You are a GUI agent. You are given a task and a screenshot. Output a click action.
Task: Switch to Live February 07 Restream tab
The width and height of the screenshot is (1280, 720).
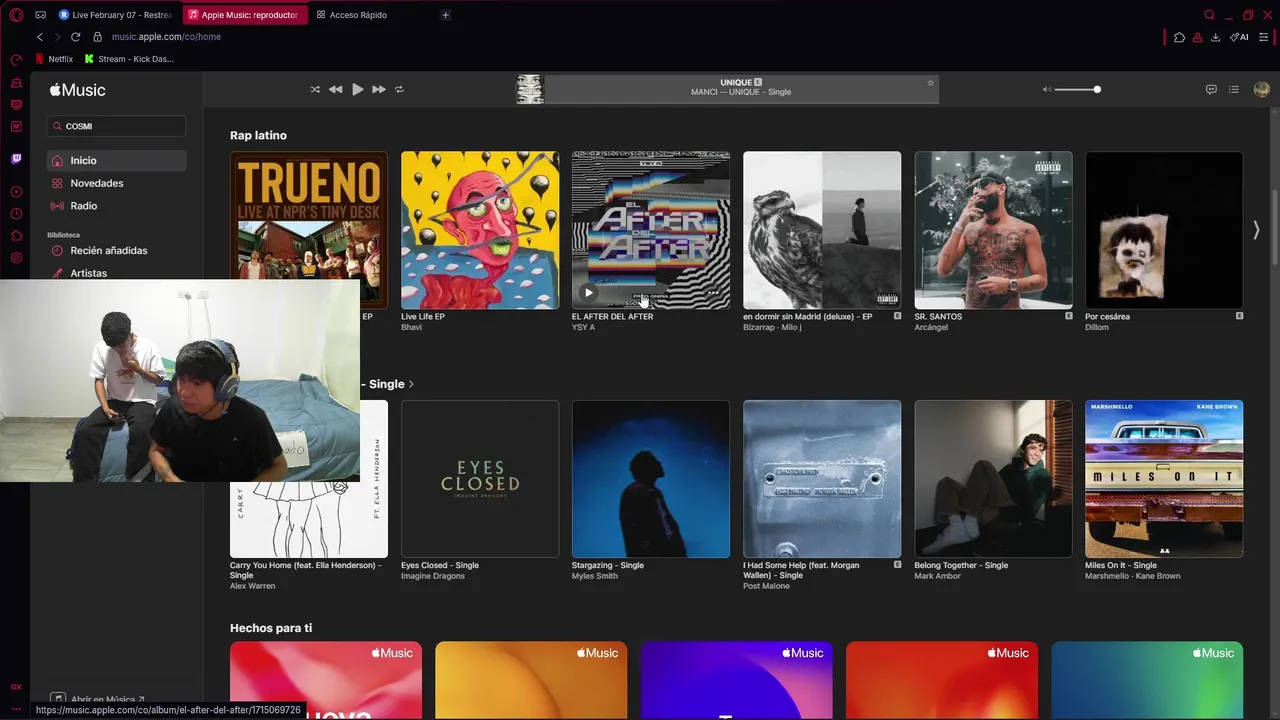pos(116,15)
